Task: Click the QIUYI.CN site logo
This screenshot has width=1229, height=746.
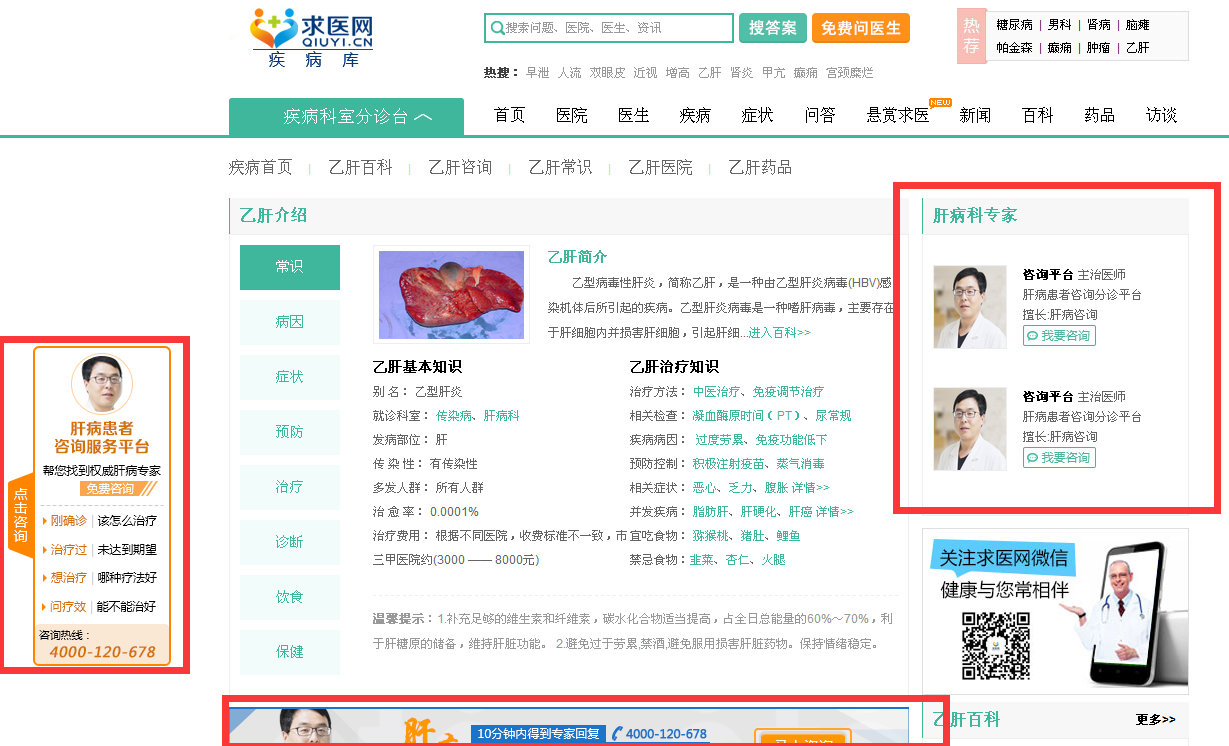Action: [x=311, y=37]
